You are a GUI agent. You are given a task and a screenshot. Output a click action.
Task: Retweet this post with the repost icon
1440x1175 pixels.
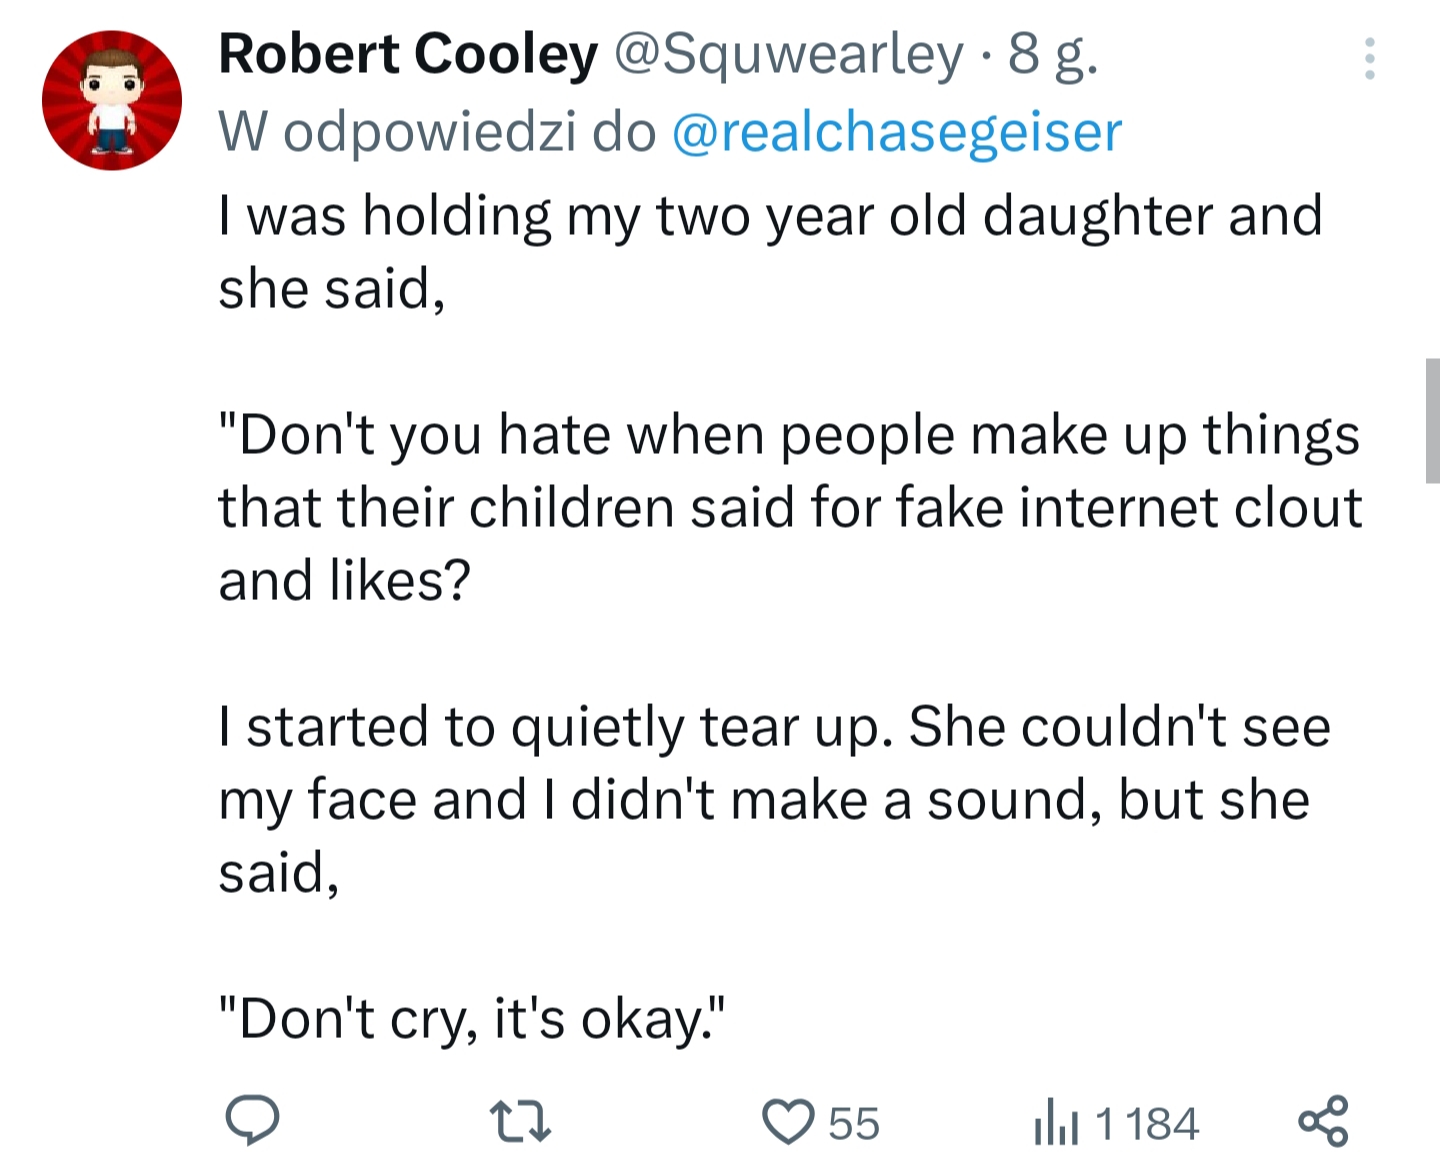520,1121
